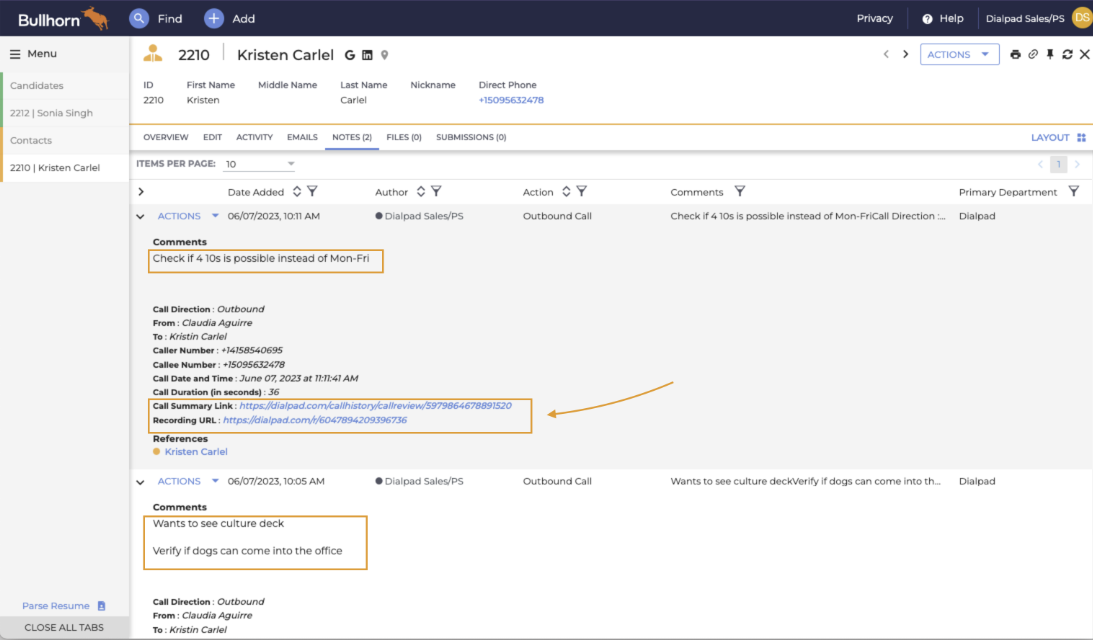Screen dimensions: 1093x640
Task: Filter the Comments column
Action: tap(740, 191)
